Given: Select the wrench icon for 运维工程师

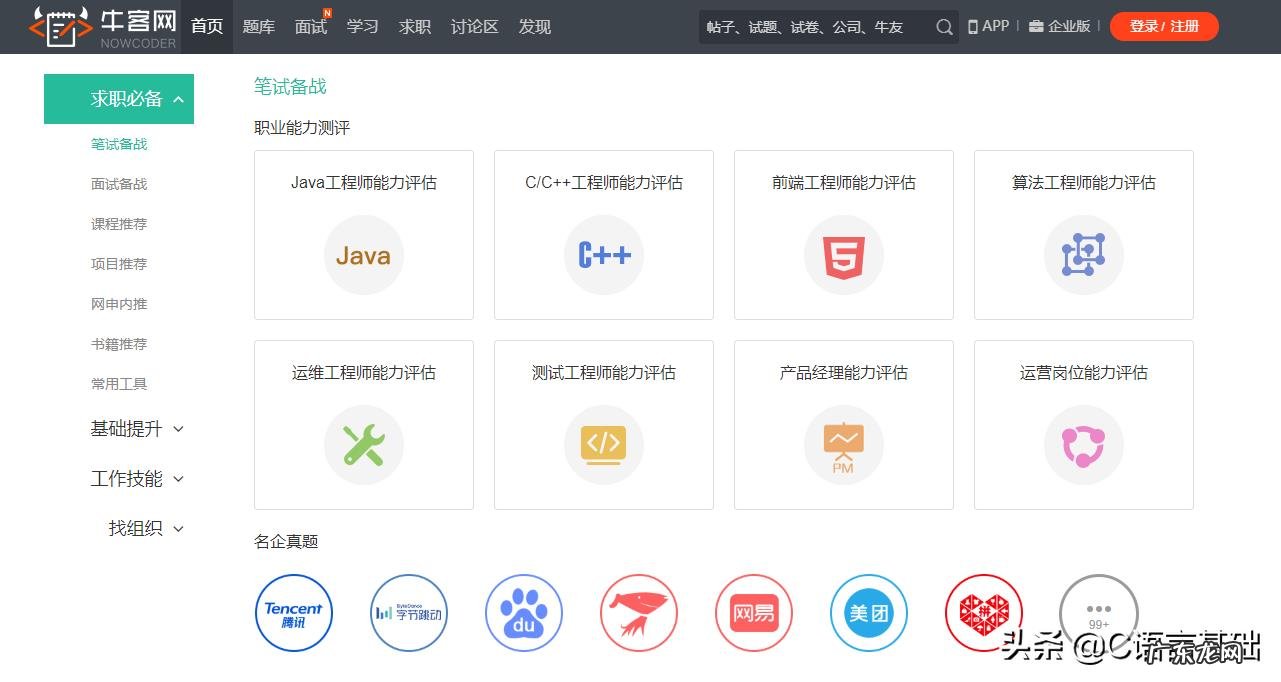Looking at the screenshot, I should pyautogui.click(x=363, y=445).
